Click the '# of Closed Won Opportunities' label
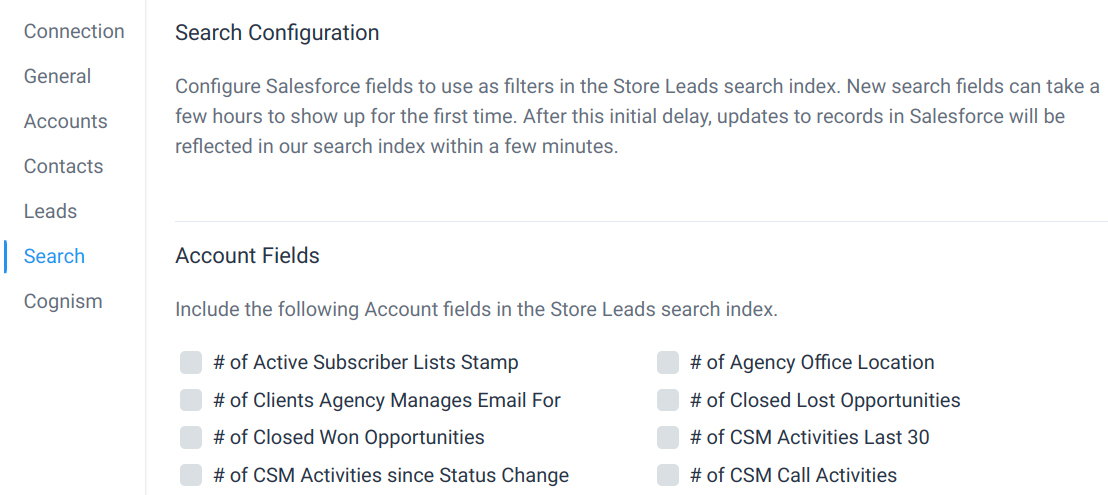This screenshot has height=495, width=1108. point(349,438)
